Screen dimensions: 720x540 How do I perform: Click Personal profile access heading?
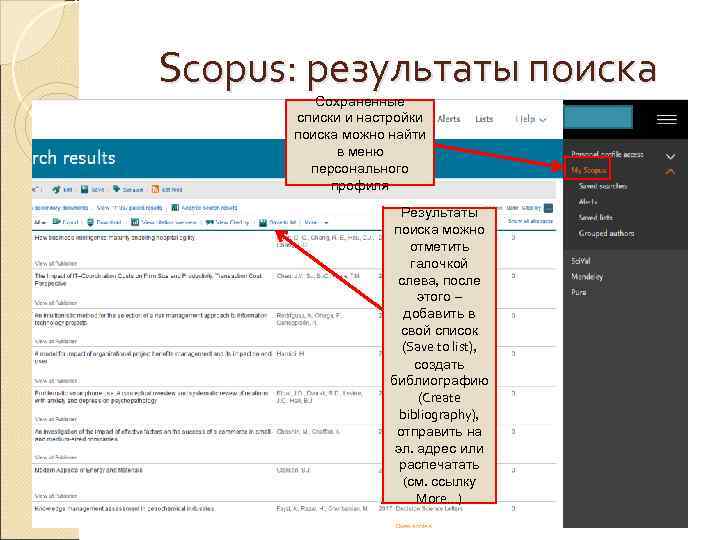[x=607, y=155]
